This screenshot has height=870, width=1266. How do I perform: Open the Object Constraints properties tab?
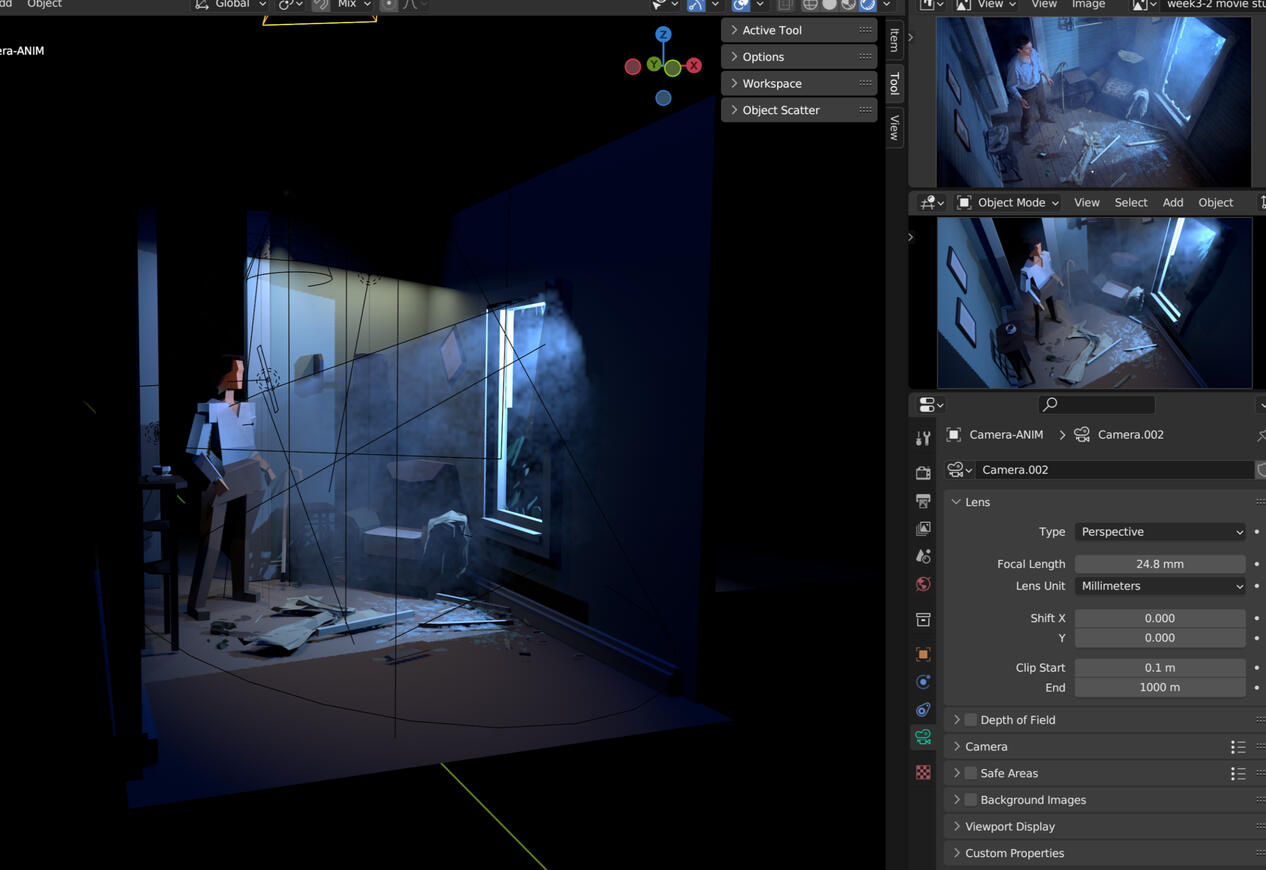tap(923, 709)
